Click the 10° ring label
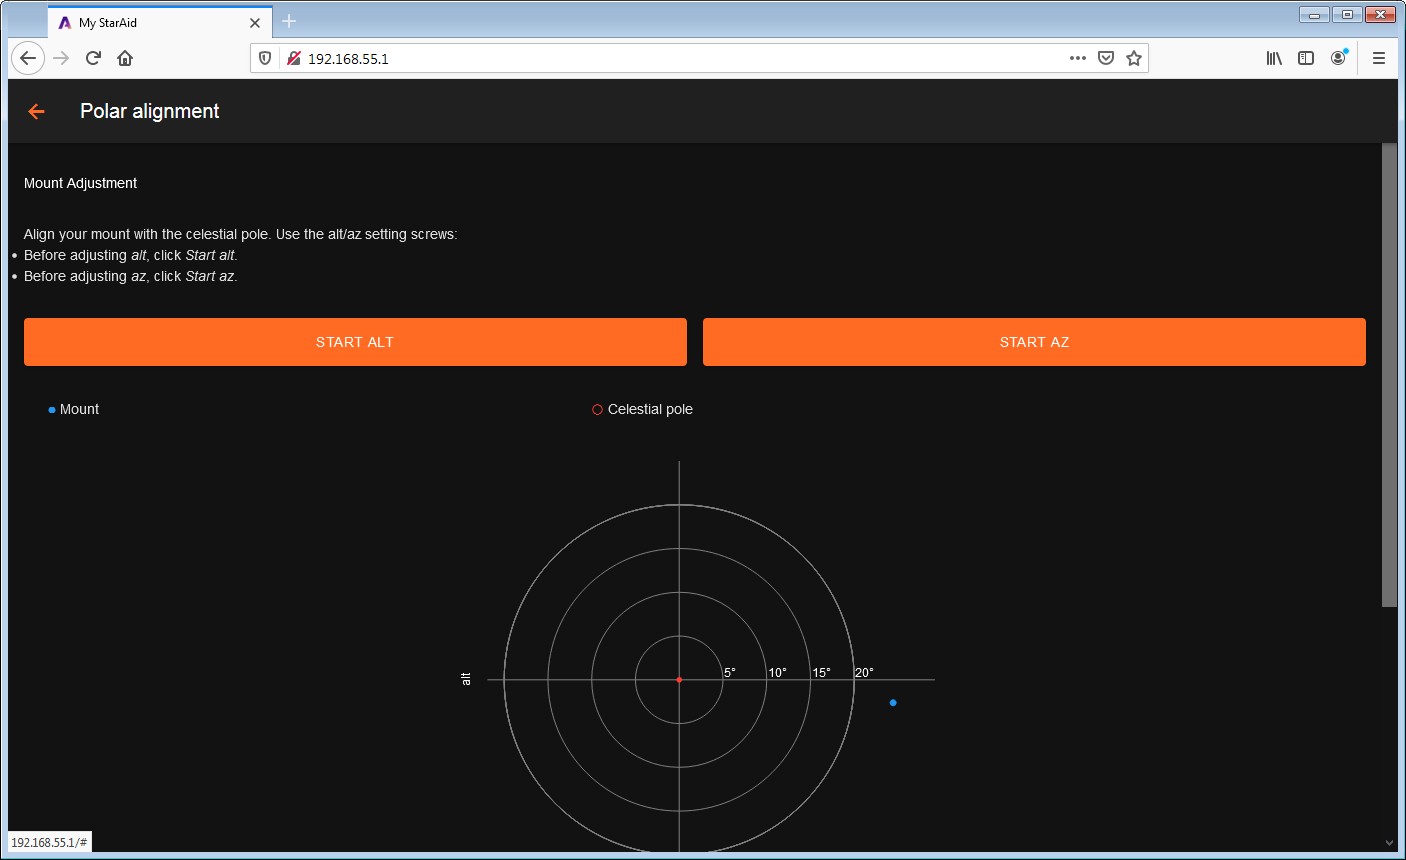 click(x=777, y=672)
